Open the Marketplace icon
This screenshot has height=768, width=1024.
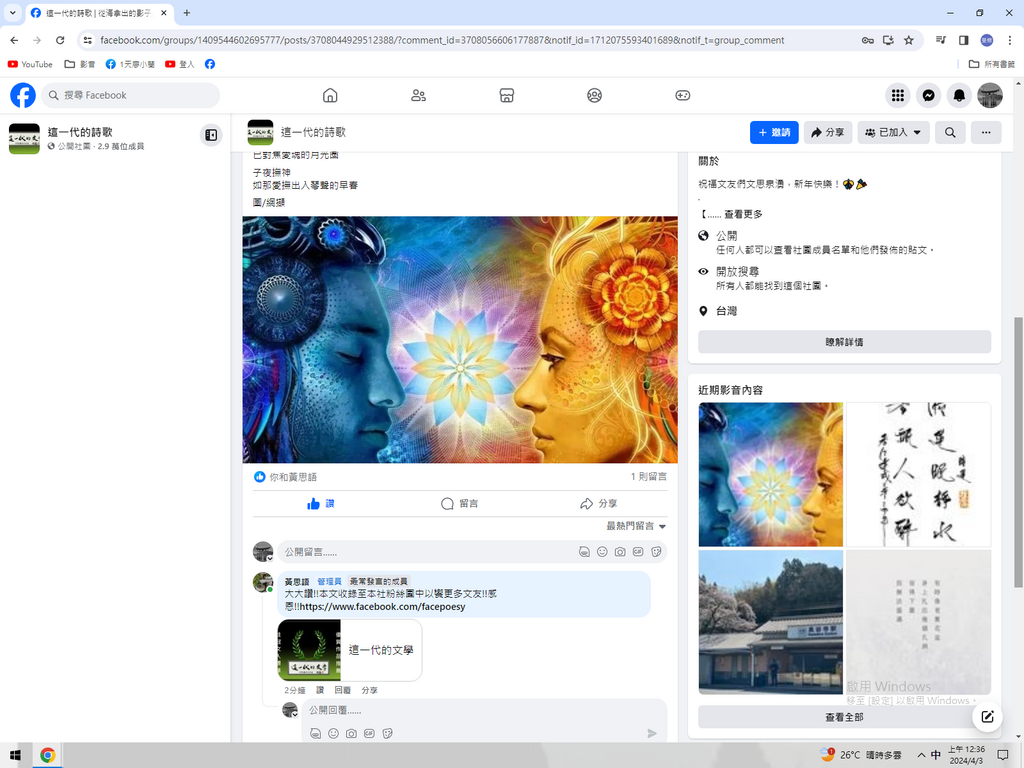[506, 95]
